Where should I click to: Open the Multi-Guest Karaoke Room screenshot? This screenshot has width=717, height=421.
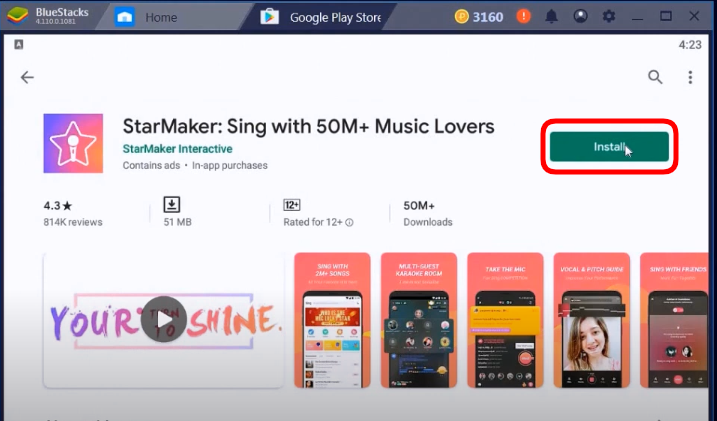(x=419, y=320)
